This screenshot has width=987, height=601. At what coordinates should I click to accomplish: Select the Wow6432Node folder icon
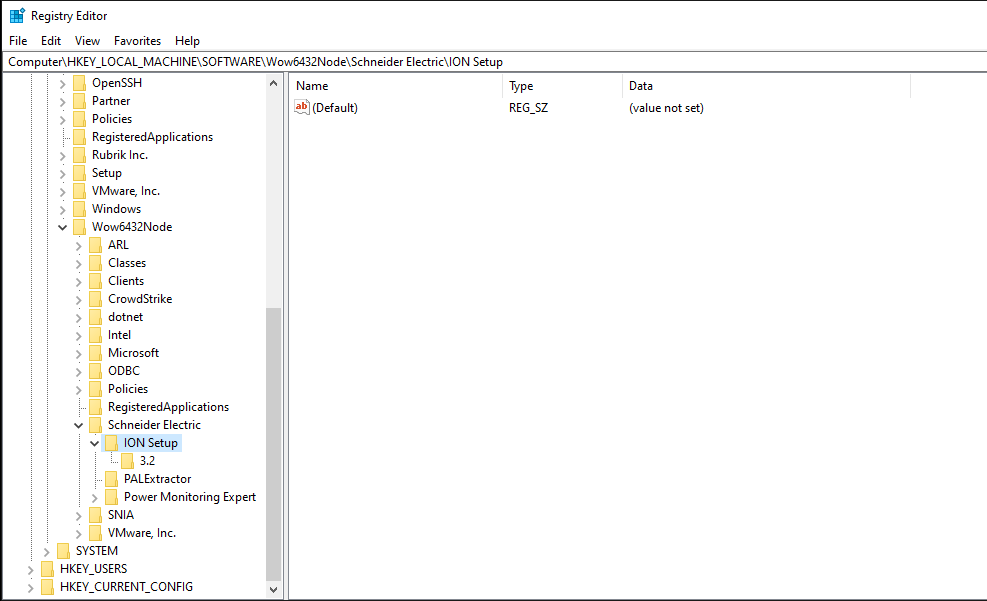79,227
